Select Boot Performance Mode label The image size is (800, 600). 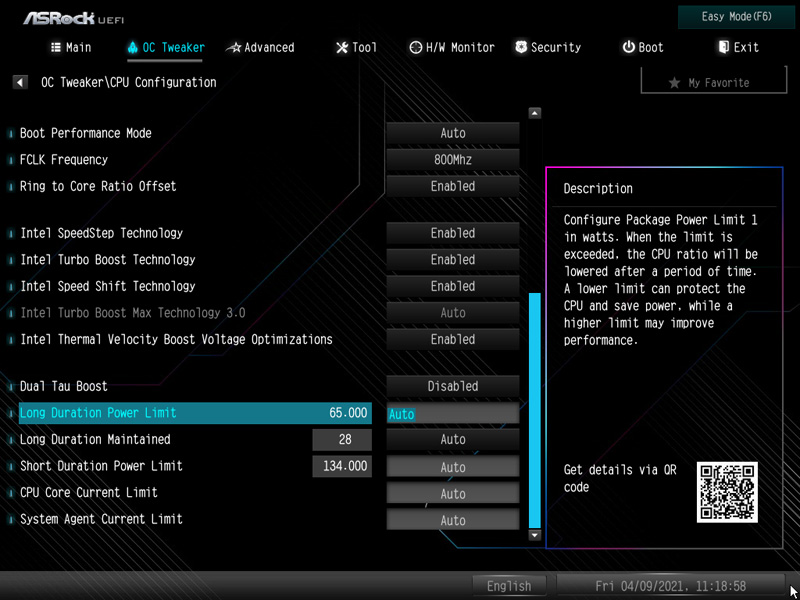pos(86,133)
